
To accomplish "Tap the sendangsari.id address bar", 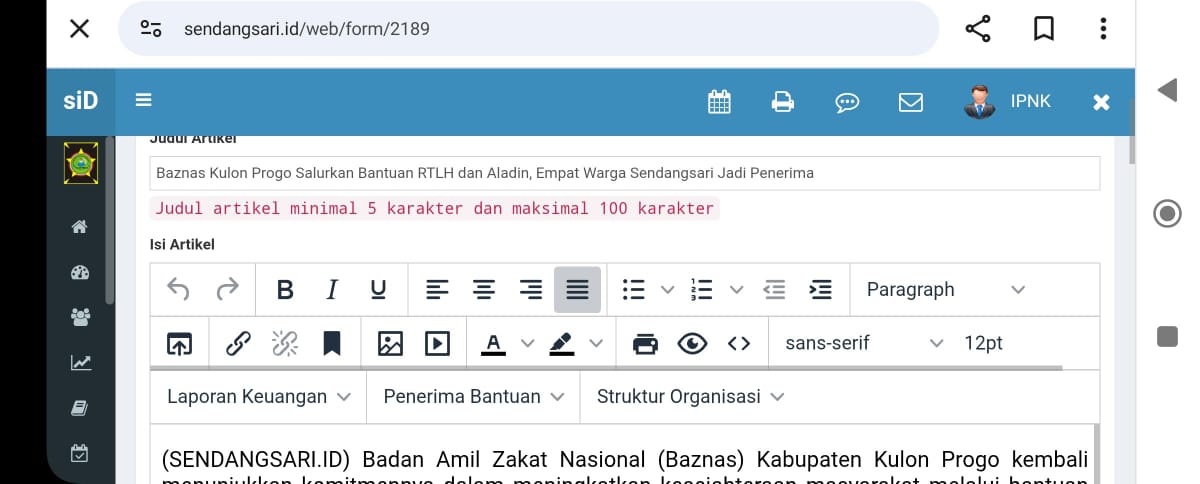I will [x=528, y=29].
